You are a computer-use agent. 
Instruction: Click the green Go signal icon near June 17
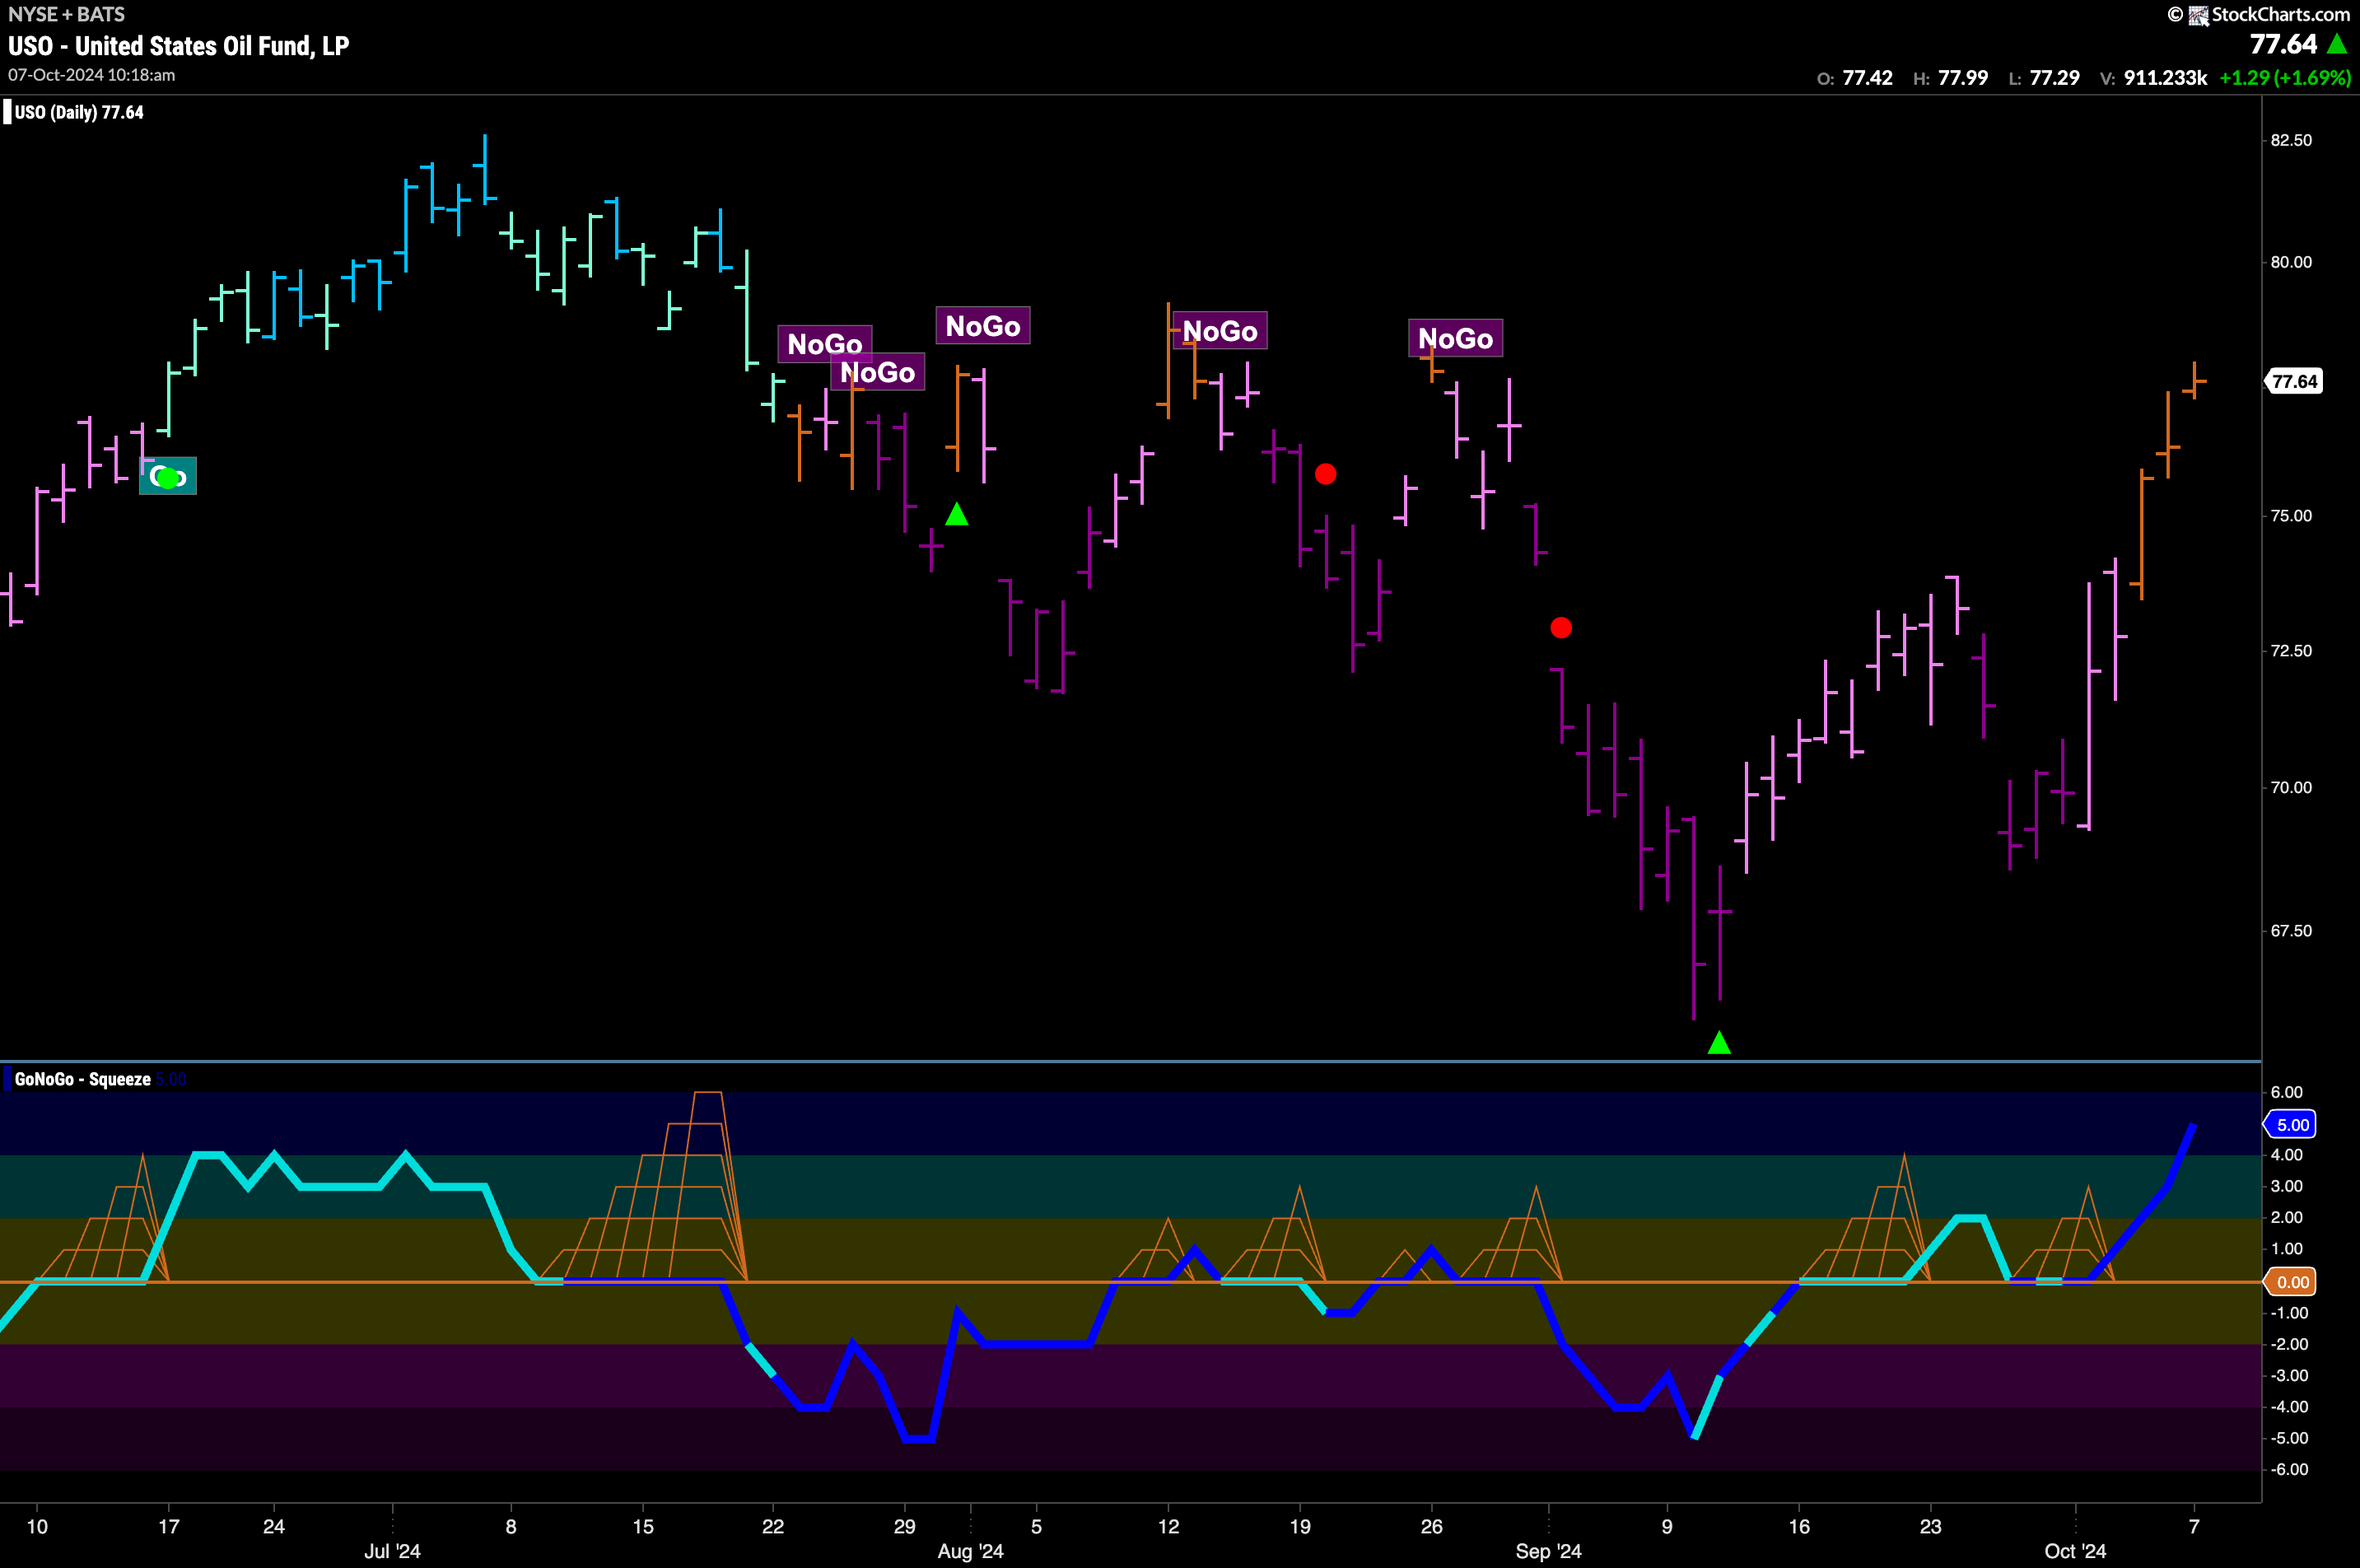click(x=168, y=477)
